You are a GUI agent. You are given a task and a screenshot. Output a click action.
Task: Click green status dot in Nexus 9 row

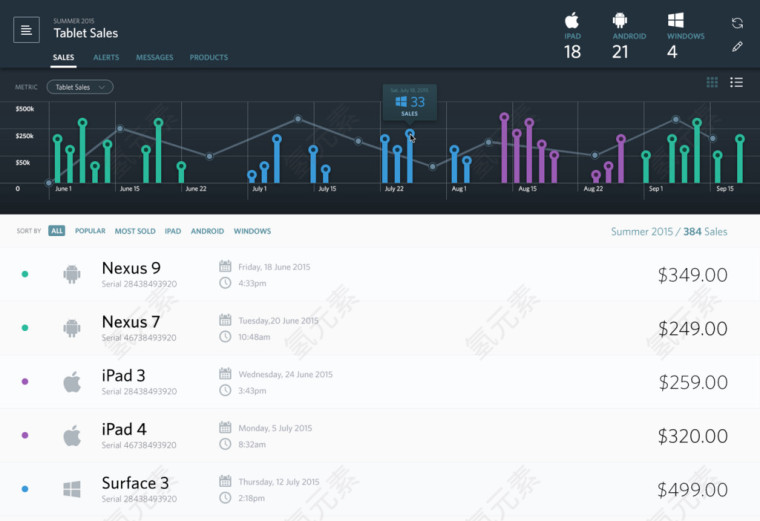pyautogui.click(x=25, y=274)
